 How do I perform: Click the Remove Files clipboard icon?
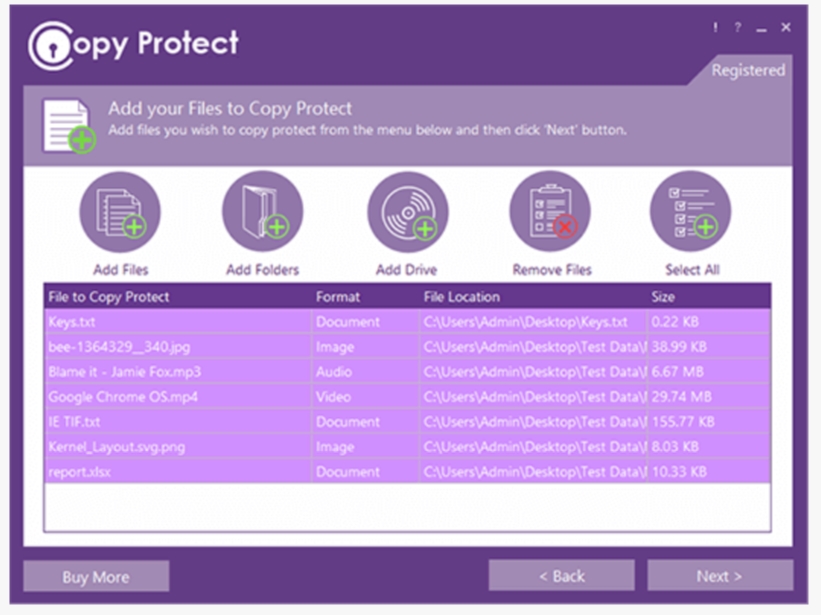(550, 213)
